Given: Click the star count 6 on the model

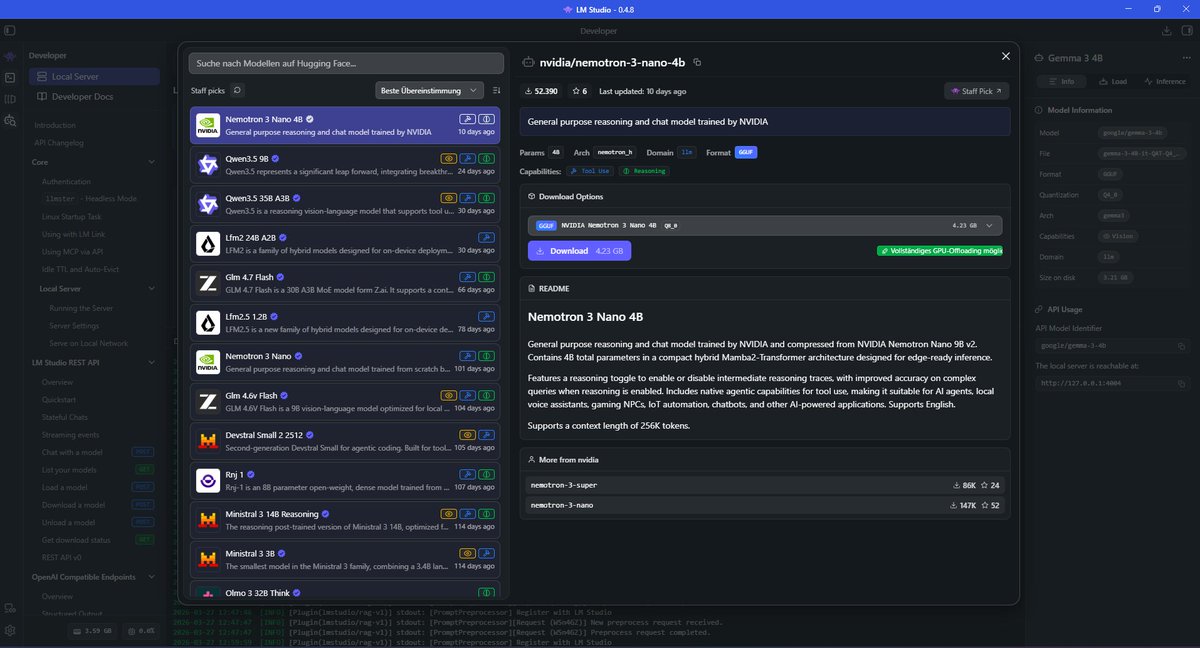Looking at the screenshot, I should click(x=579, y=91).
